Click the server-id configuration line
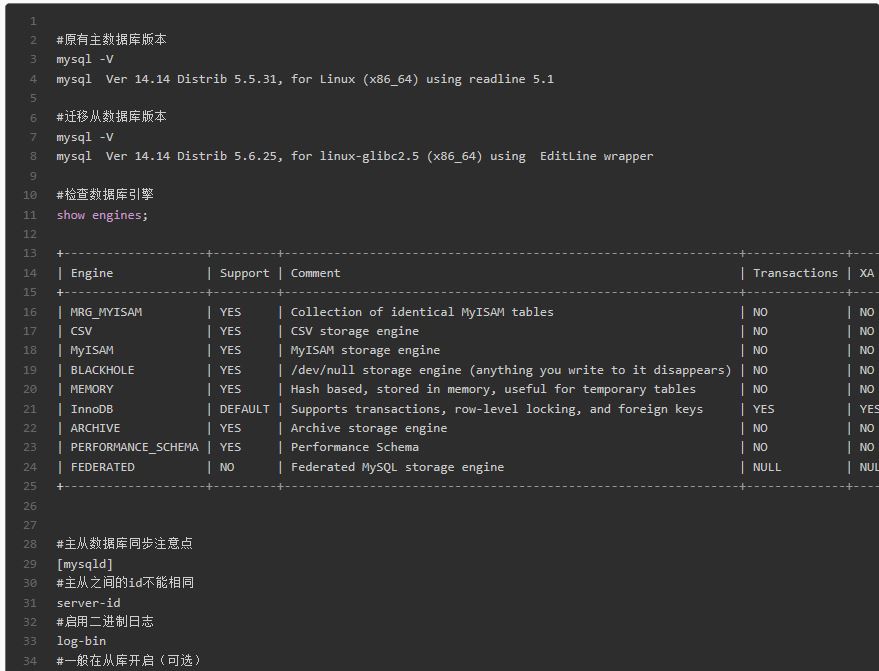 pyautogui.click(x=88, y=603)
